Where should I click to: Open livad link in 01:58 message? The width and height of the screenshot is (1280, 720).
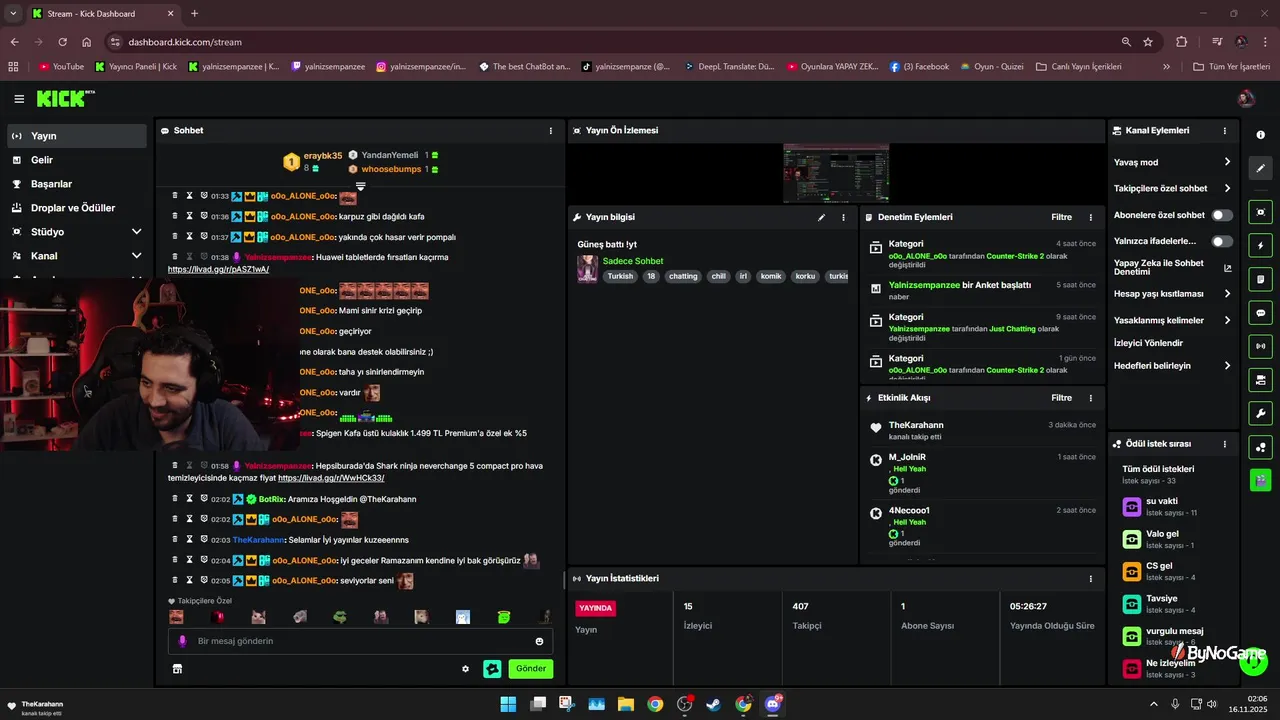coord(331,478)
